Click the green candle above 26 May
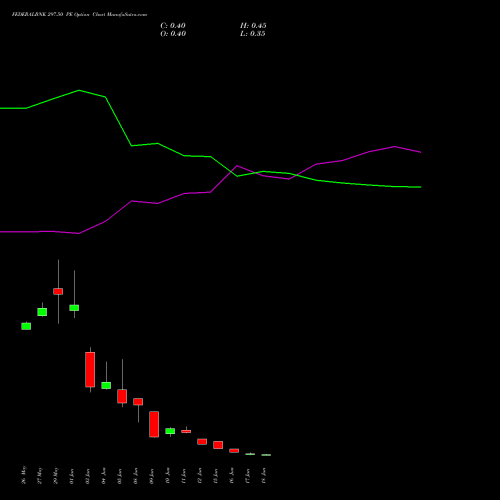This screenshot has width=500, height=500. [x=26, y=326]
